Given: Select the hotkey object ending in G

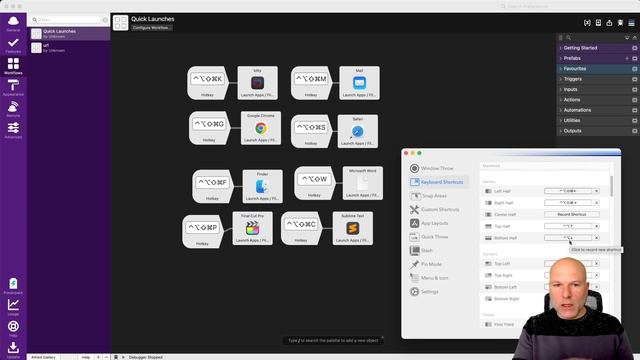Looking at the screenshot, I should (209, 128).
